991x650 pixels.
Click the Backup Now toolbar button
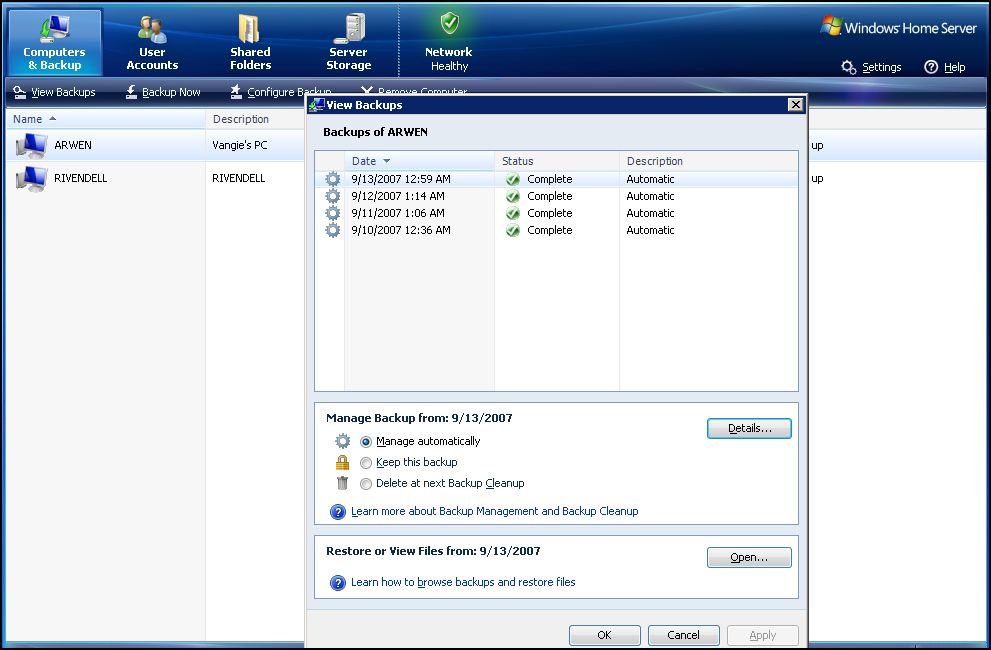coord(163,92)
